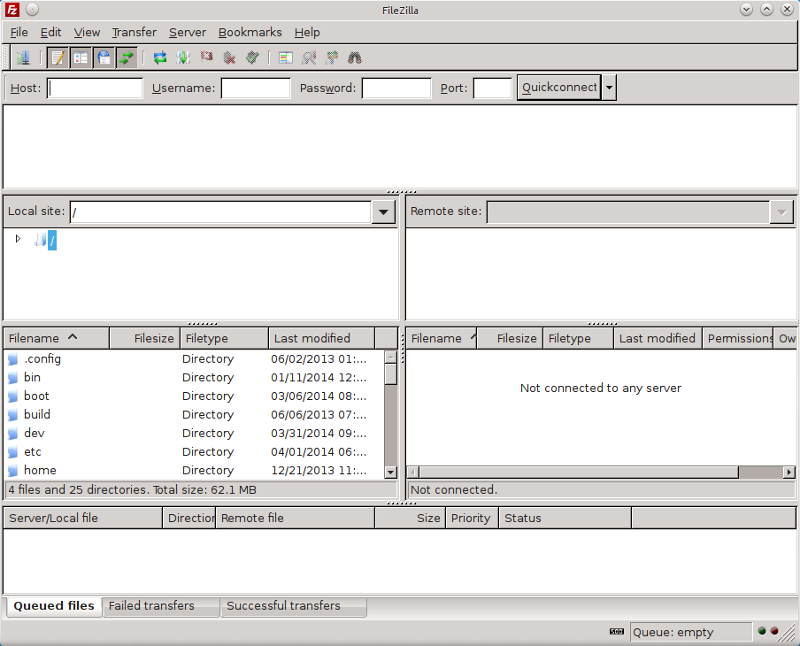This screenshot has height=646, width=800.
Task: Open the Edit menu
Action: point(51,32)
